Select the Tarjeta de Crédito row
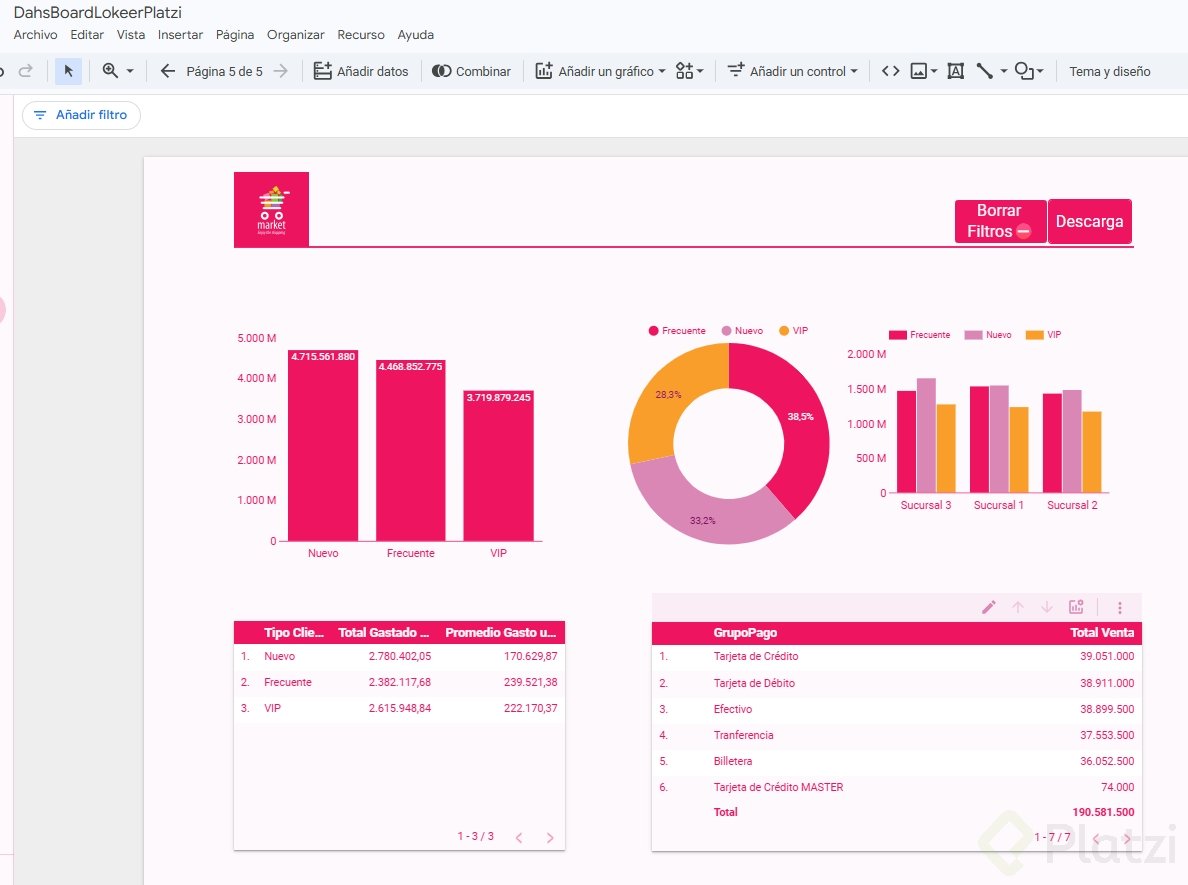This screenshot has width=1188, height=885. click(x=896, y=656)
